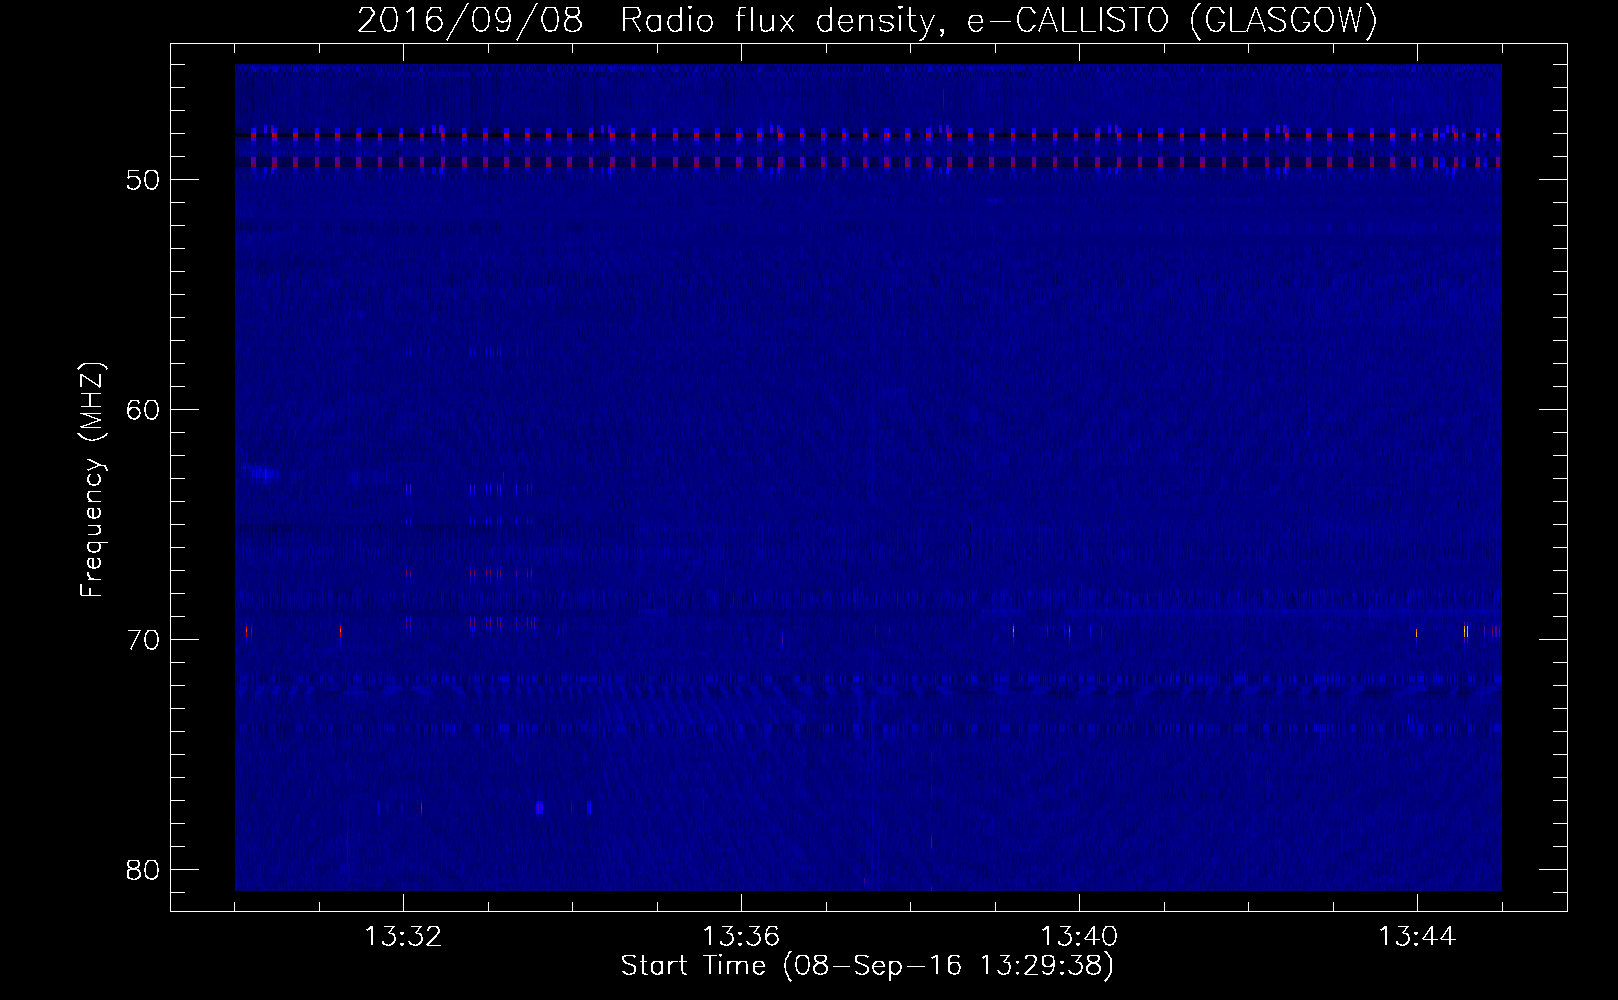Click the Frequency (MHZ) axis label
Viewport: 1618px width, 1000px height.
click(x=92, y=480)
